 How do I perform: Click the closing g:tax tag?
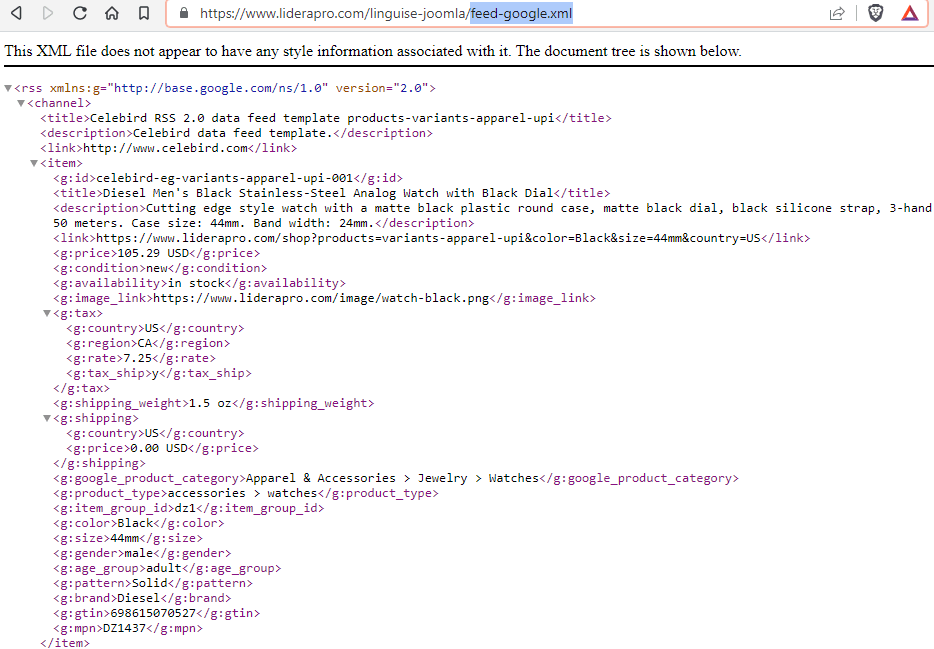(x=81, y=388)
